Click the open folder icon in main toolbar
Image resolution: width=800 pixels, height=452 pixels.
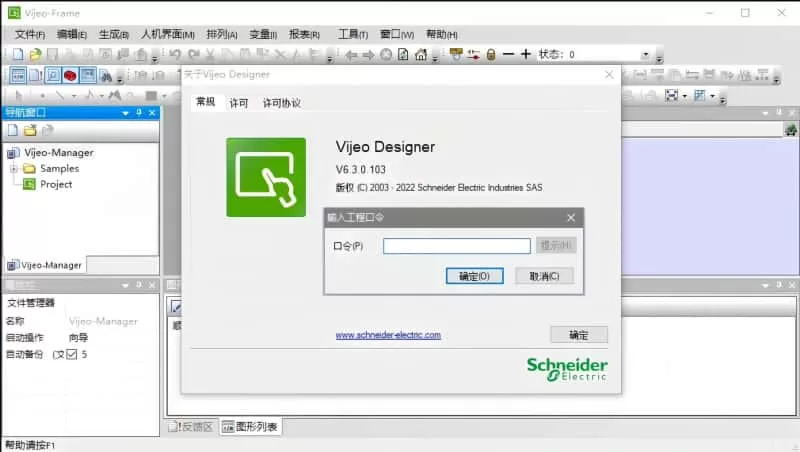point(35,54)
